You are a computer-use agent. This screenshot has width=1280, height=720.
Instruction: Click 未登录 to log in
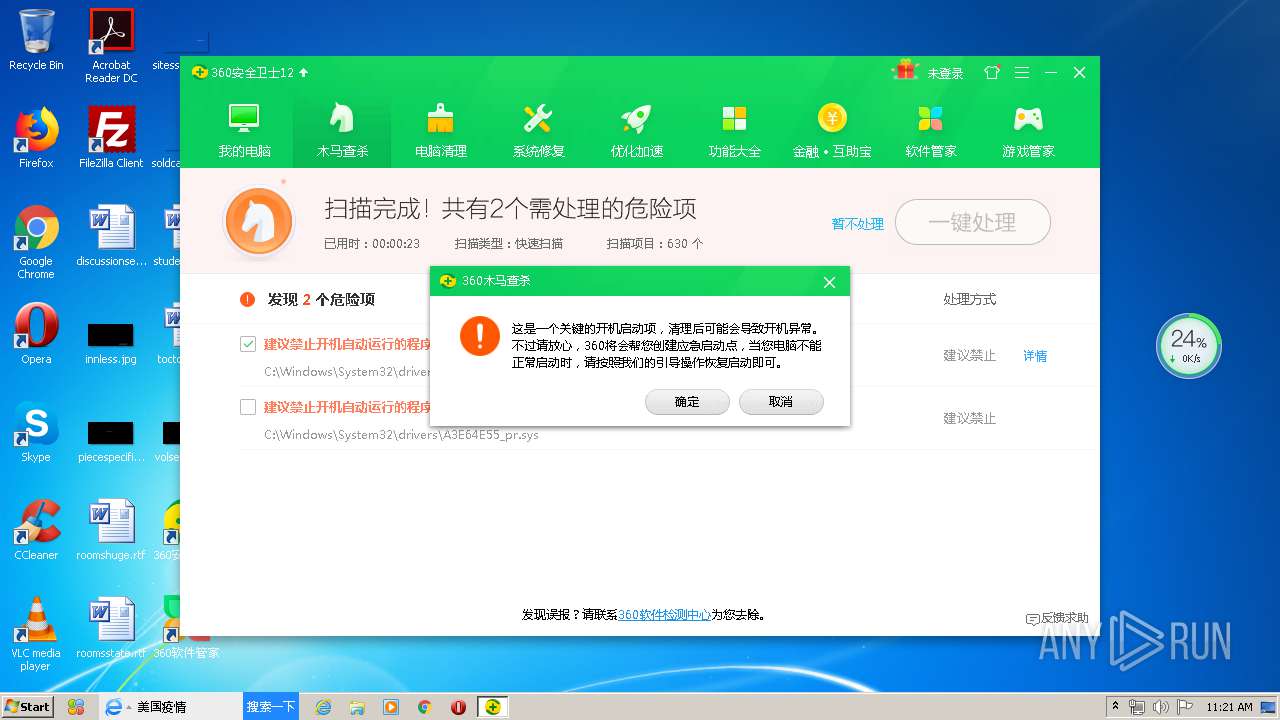point(945,74)
